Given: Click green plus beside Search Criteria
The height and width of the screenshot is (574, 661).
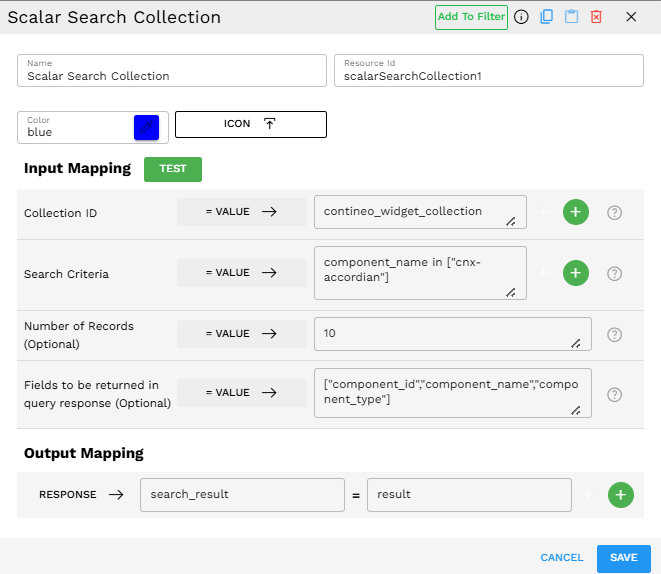Looking at the screenshot, I should click(x=576, y=273).
